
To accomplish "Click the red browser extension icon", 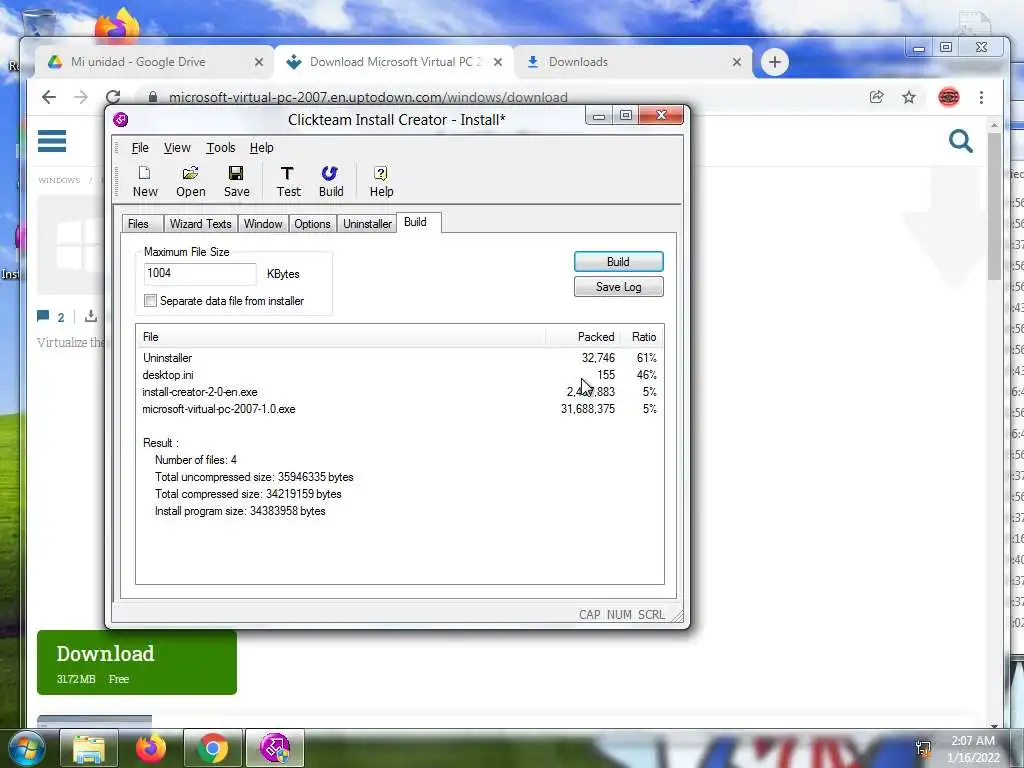I will click(x=948, y=97).
